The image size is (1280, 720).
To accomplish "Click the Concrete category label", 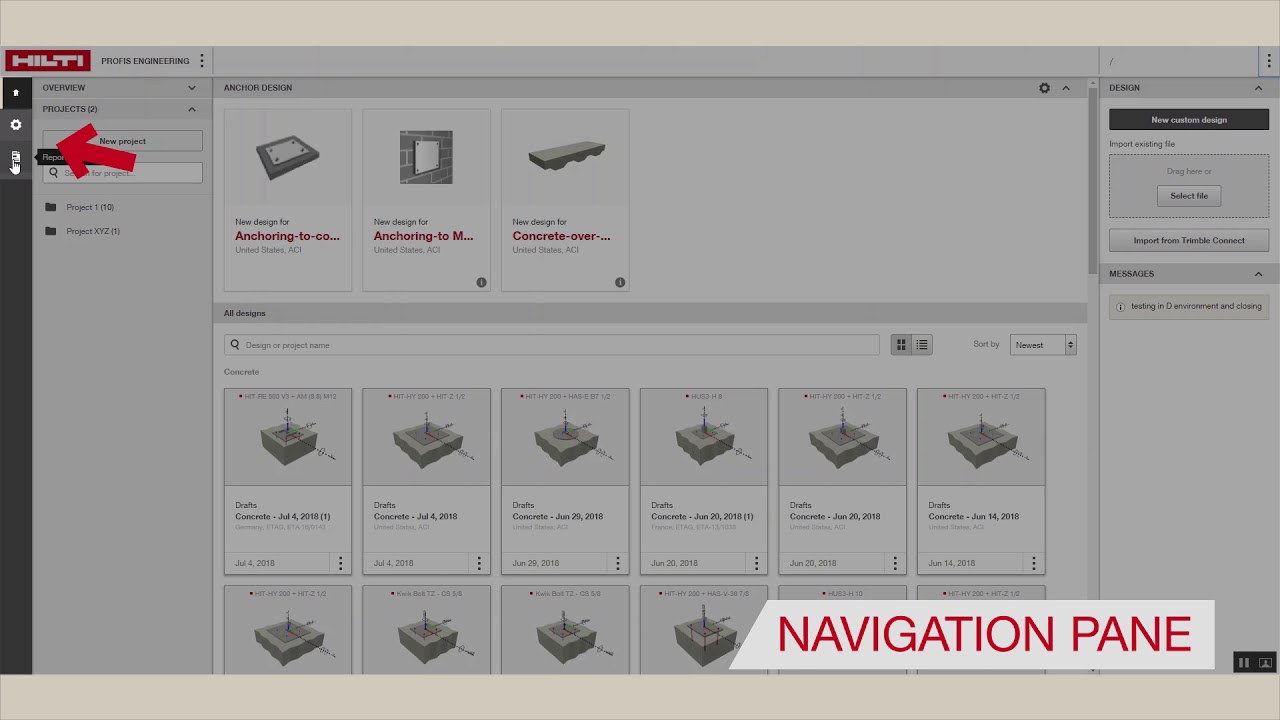I will tap(241, 372).
